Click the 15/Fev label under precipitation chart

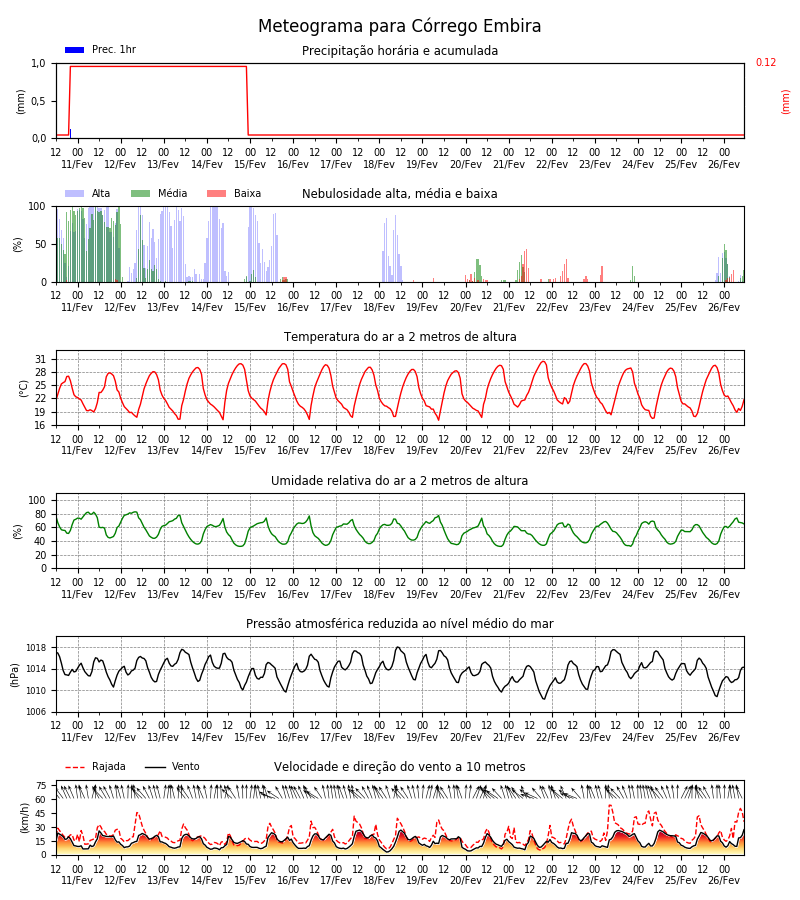click(250, 164)
